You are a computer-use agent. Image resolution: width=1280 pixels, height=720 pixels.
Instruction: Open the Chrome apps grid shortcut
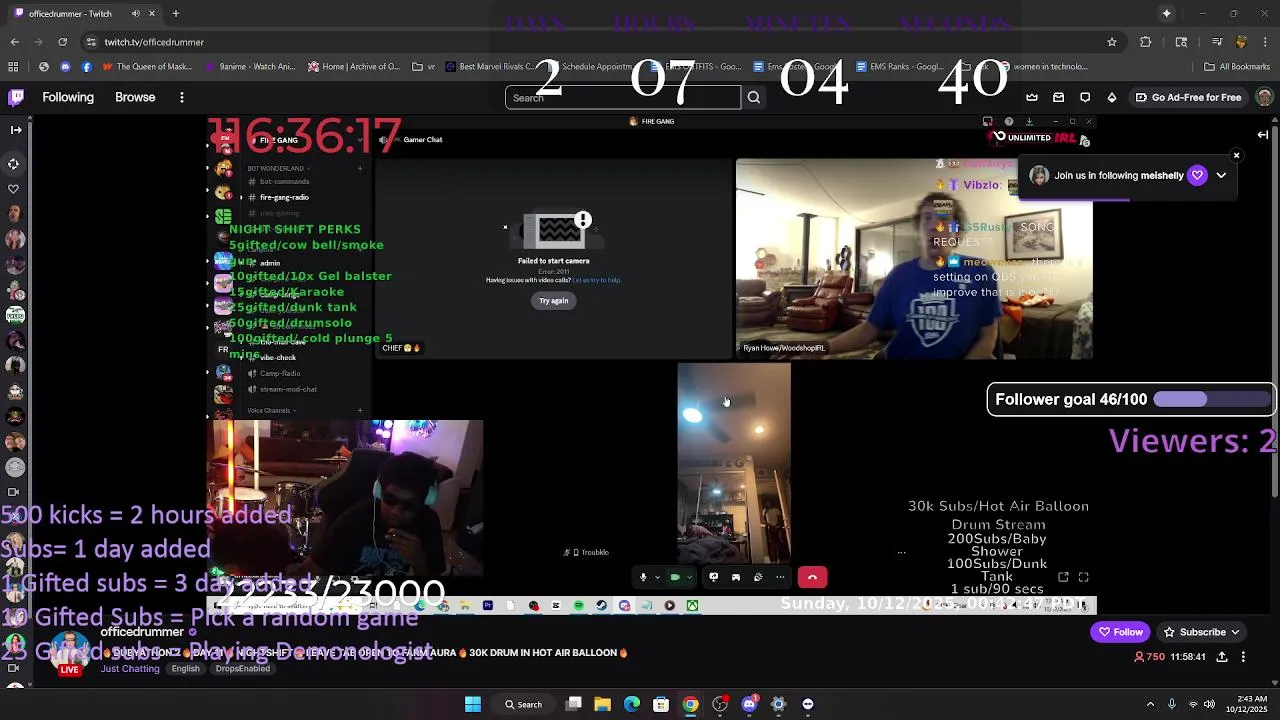tap(13, 67)
